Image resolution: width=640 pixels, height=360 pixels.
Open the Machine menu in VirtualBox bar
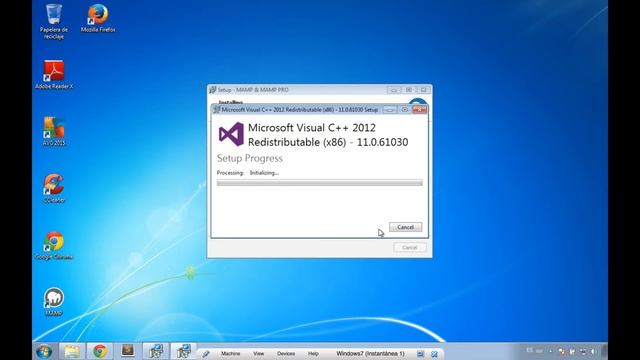231,353
